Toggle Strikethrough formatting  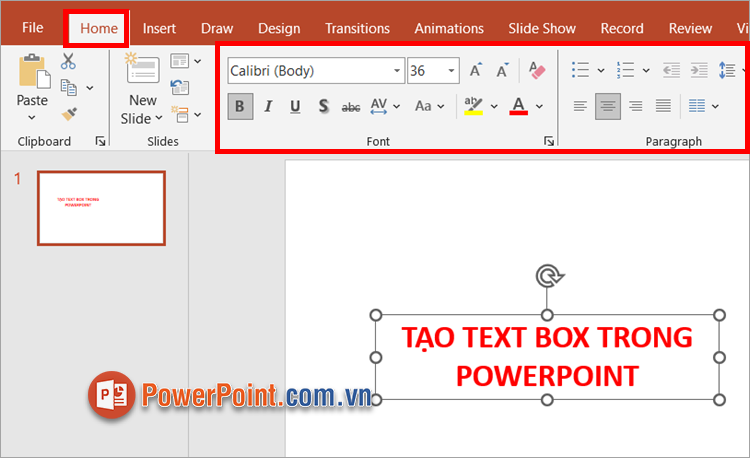pyautogui.click(x=351, y=107)
